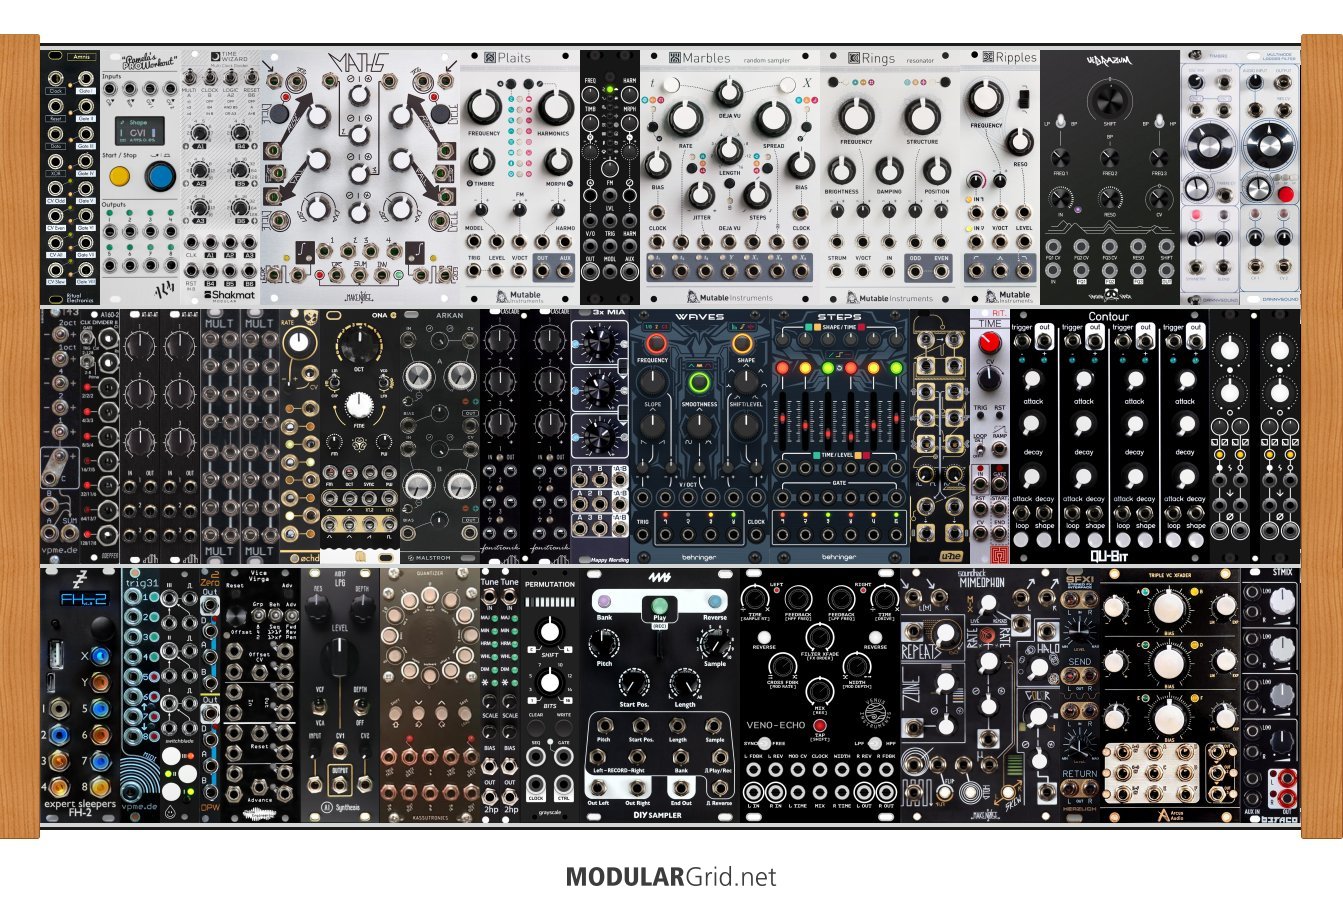1343x898 pixels.
Task: Click the ochd RATE knob
Action: click(298, 342)
